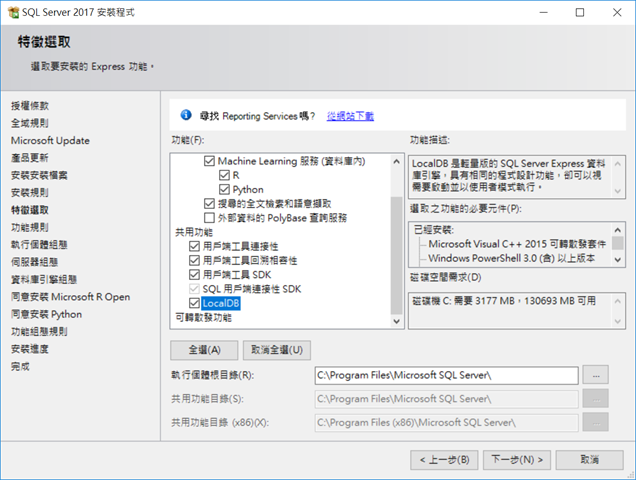
Task: Click the blue information icon
Action: tap(186, 116)
